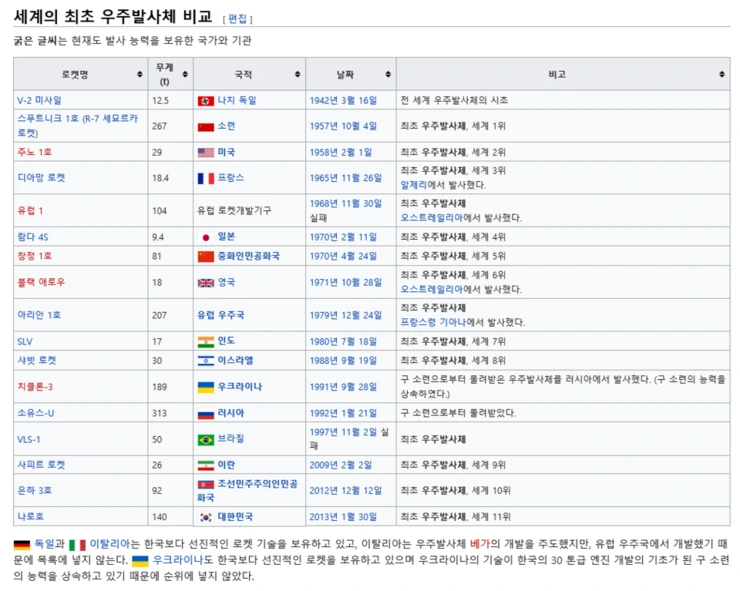The image size is (740, 591).
Task: Open the 유럽 우주국 nationality link
Action: (x=221, y=315)
